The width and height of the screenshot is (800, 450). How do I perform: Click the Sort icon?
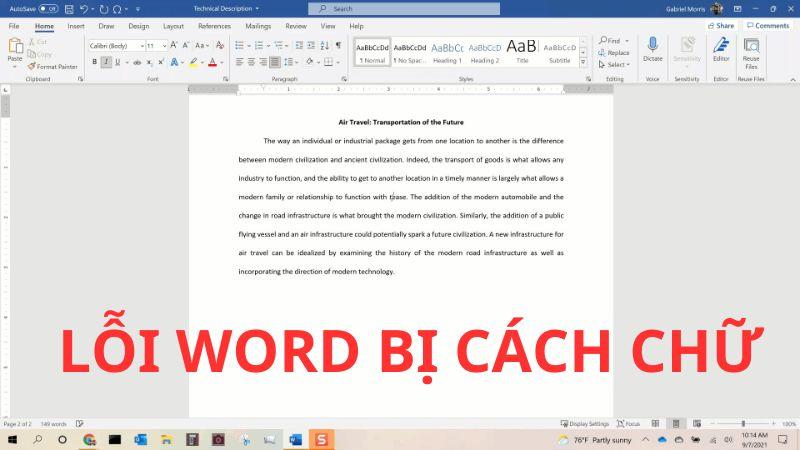point(324,45)
